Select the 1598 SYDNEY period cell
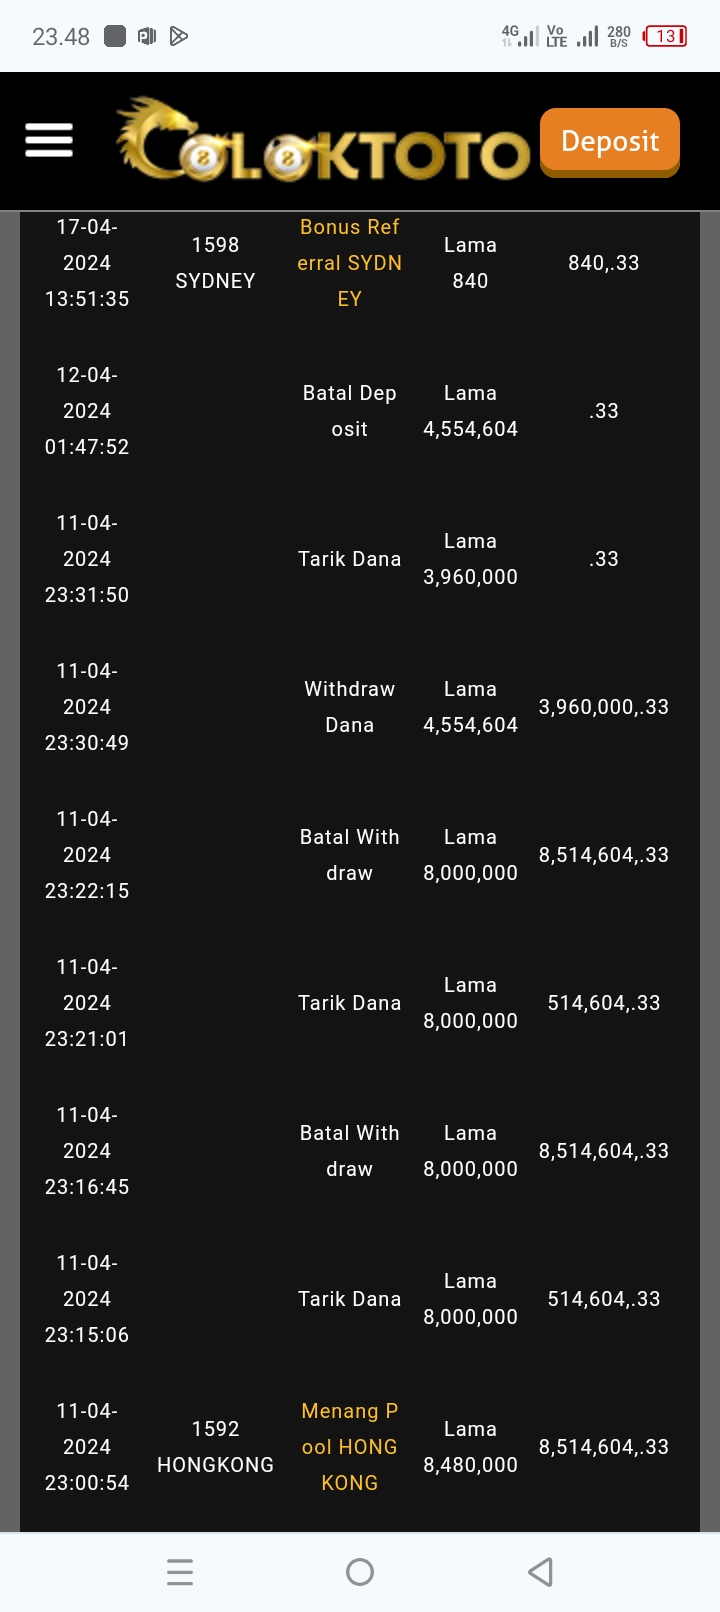This screenshot has width=720, height=1612. tap(215, 263)
